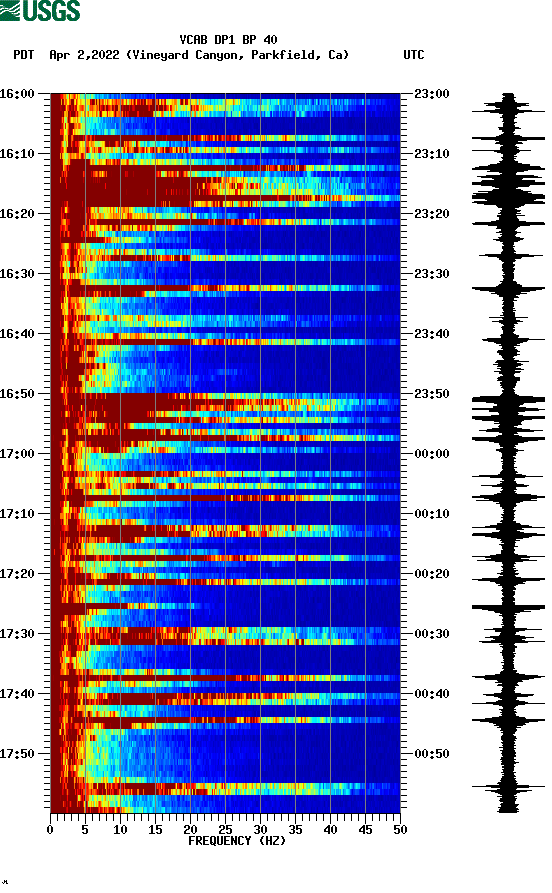The width and height of the screenshot is (552, 893).
Task: Click the 17:50 PDT time label
Action: pyautogui.click(x=17, y=753)
